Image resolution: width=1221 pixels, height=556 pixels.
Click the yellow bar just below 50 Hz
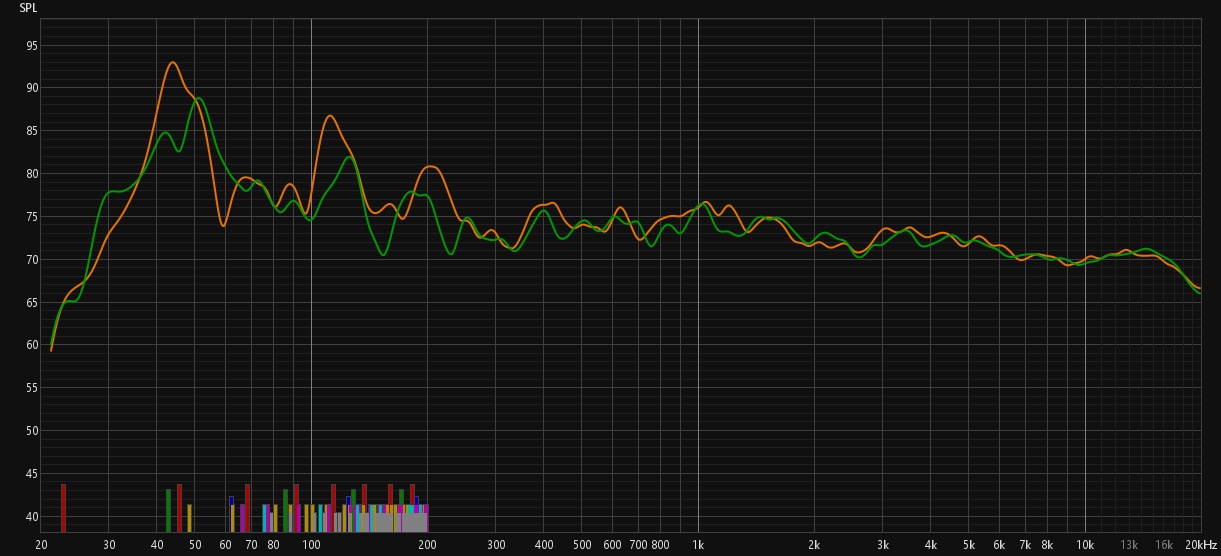[x=189, y=518]
